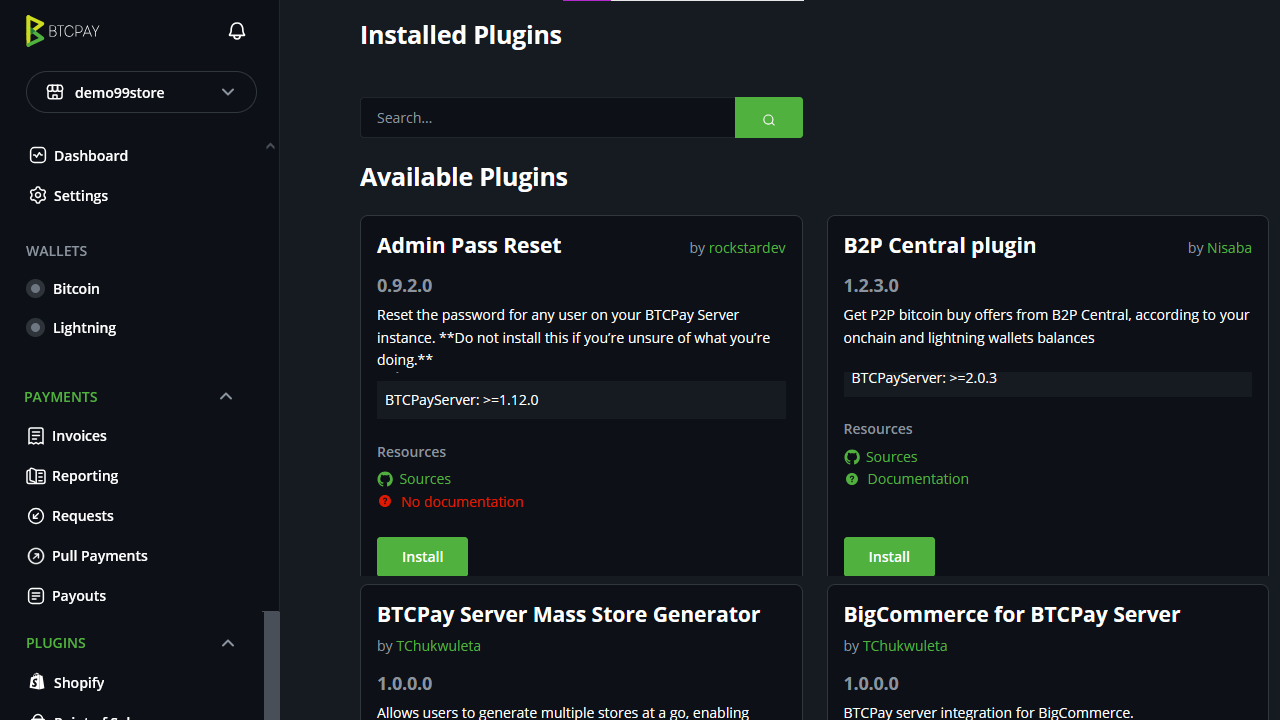
Task: Click the search magnifier button
Action: (x=768, y=118)
